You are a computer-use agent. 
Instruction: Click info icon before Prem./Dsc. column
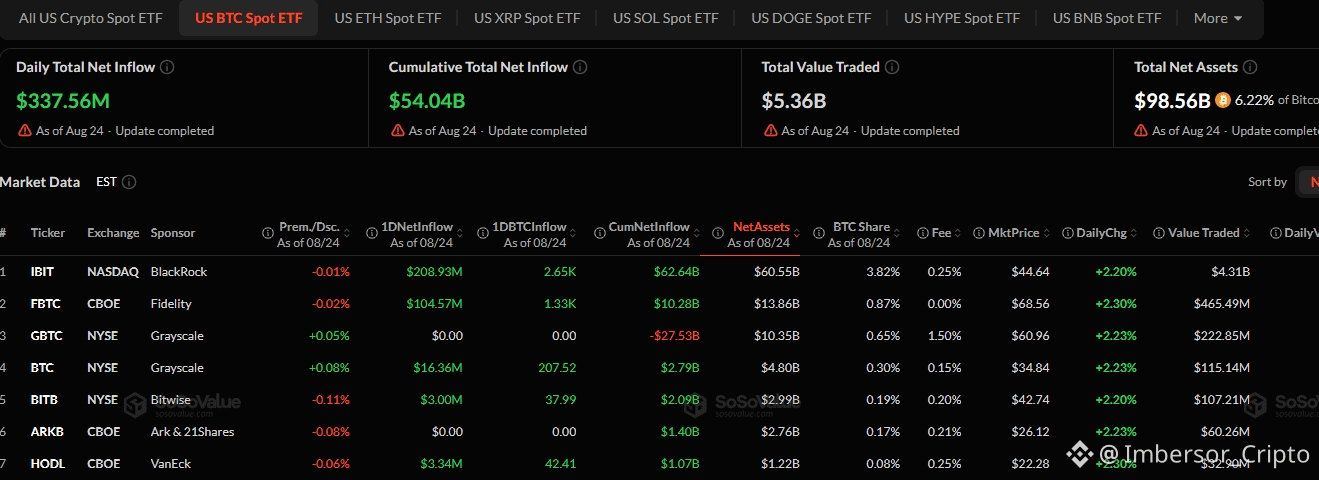click(x=268, y=233)
